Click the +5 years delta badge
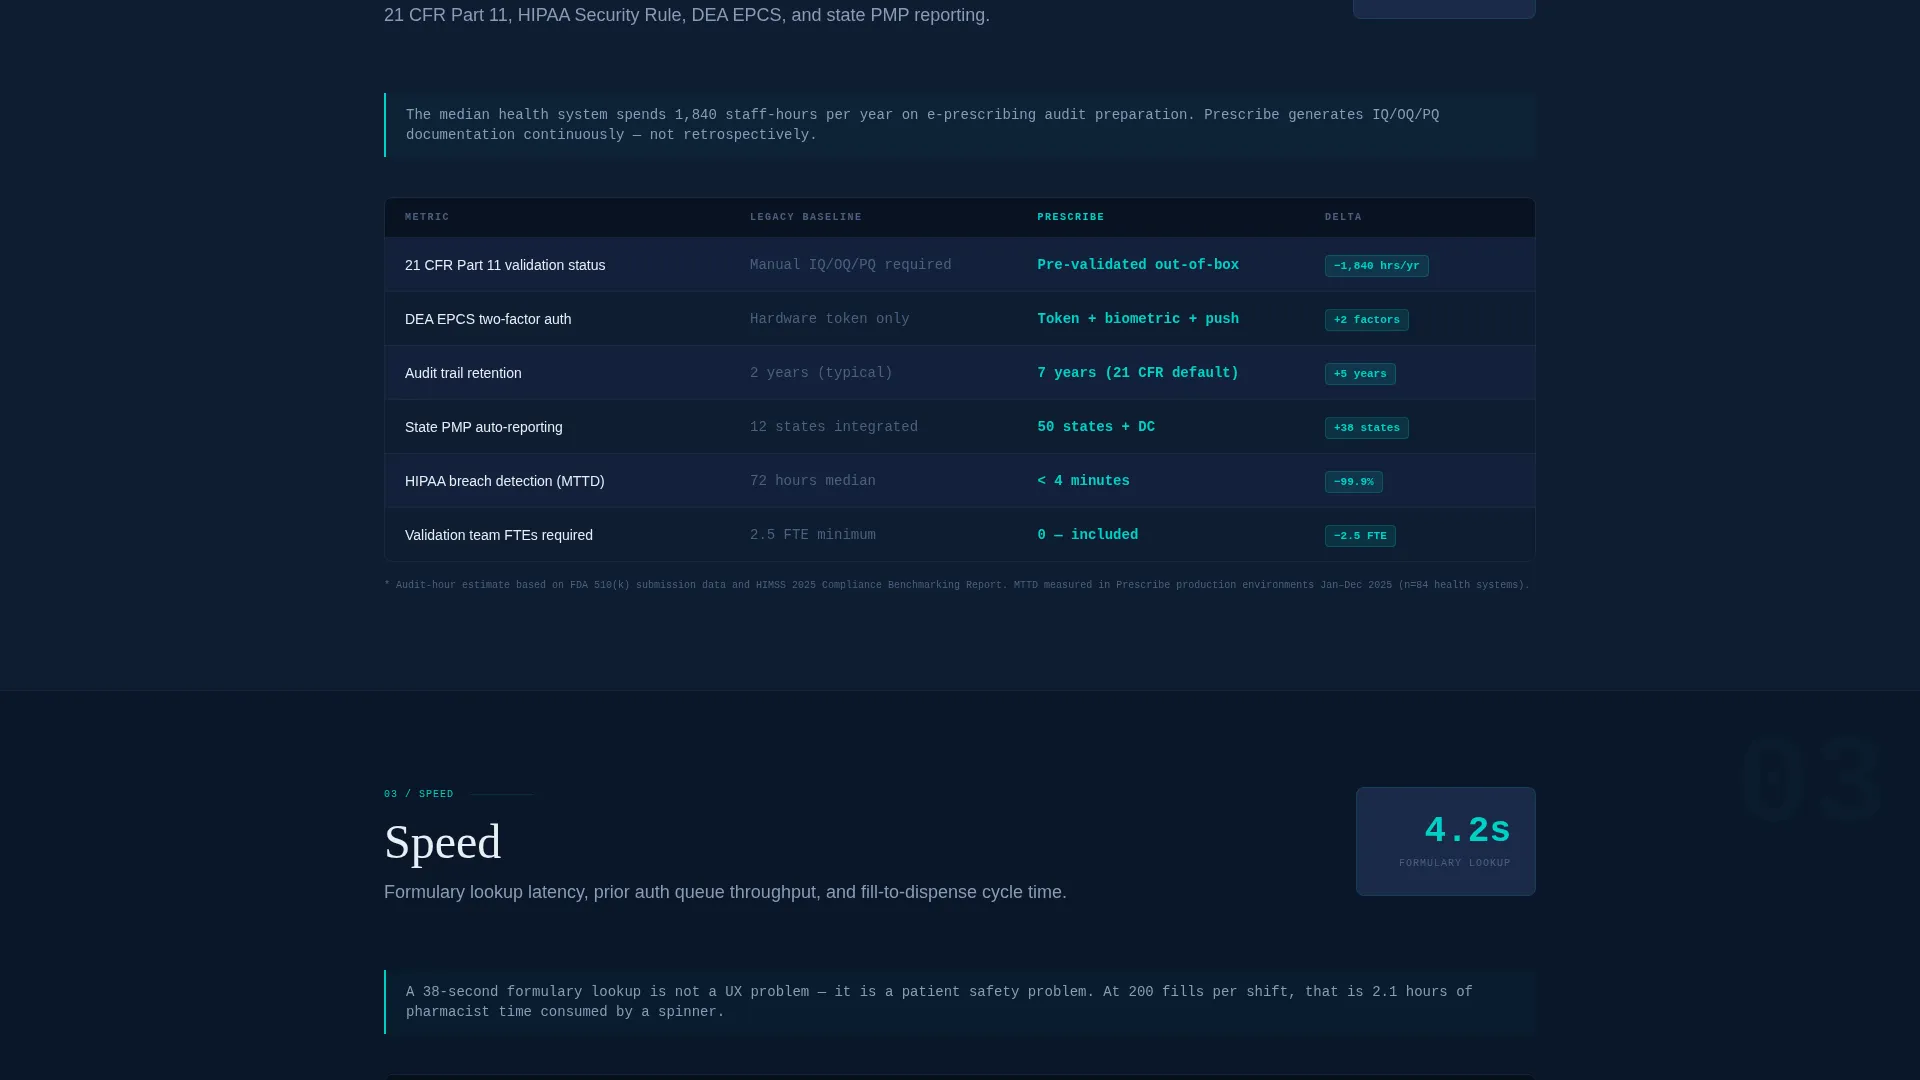The height and width of the screenshot is (1080, 1920). tap(1360, 374)
